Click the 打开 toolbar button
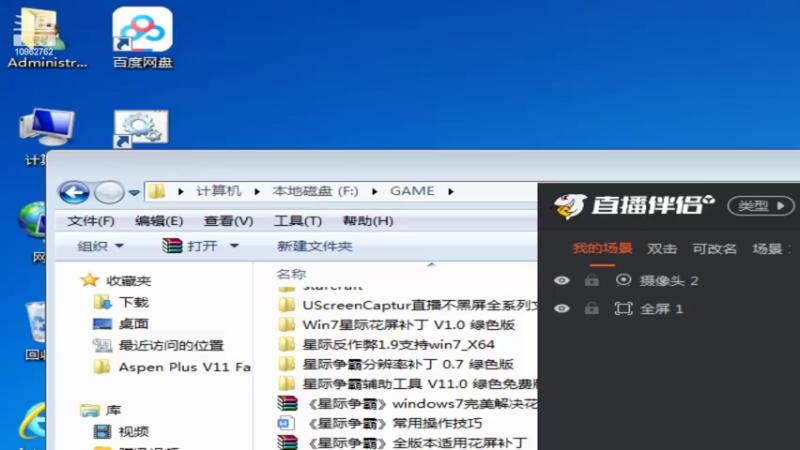The width and height of the screenshot is (800, 450). pyautogui.click(x=190, y=246)
